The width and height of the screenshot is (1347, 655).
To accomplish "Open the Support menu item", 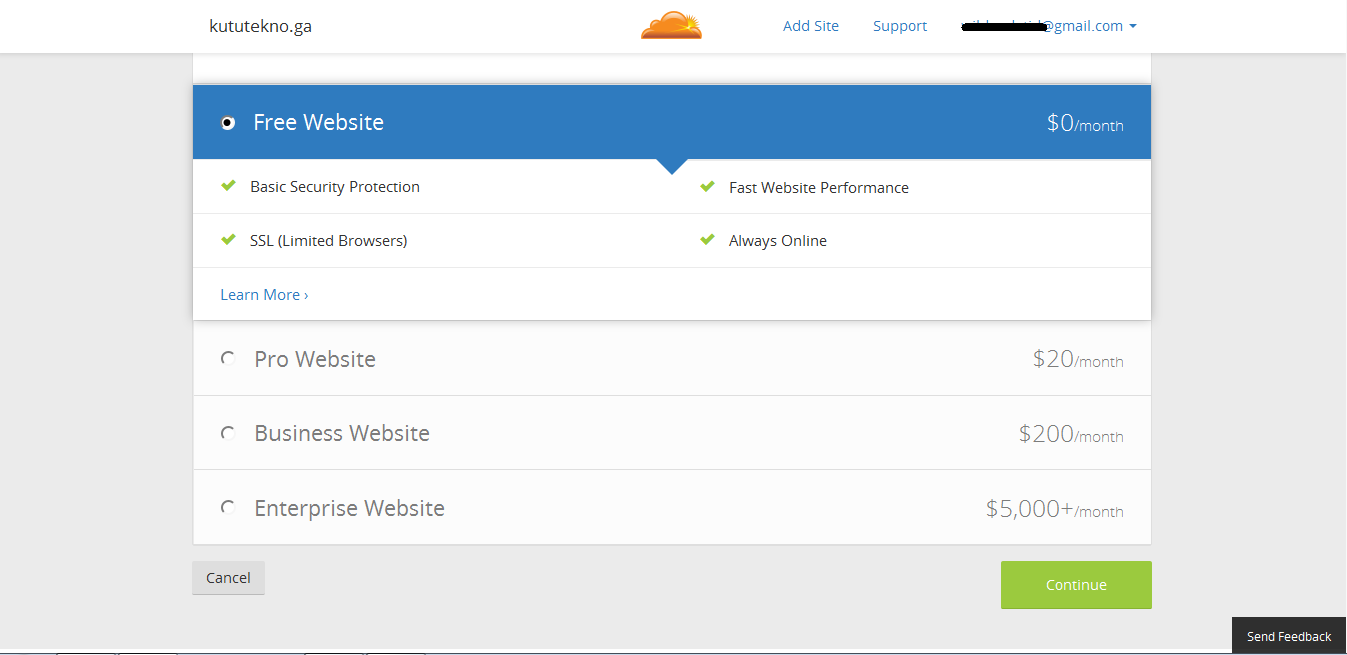I will 899,25.
